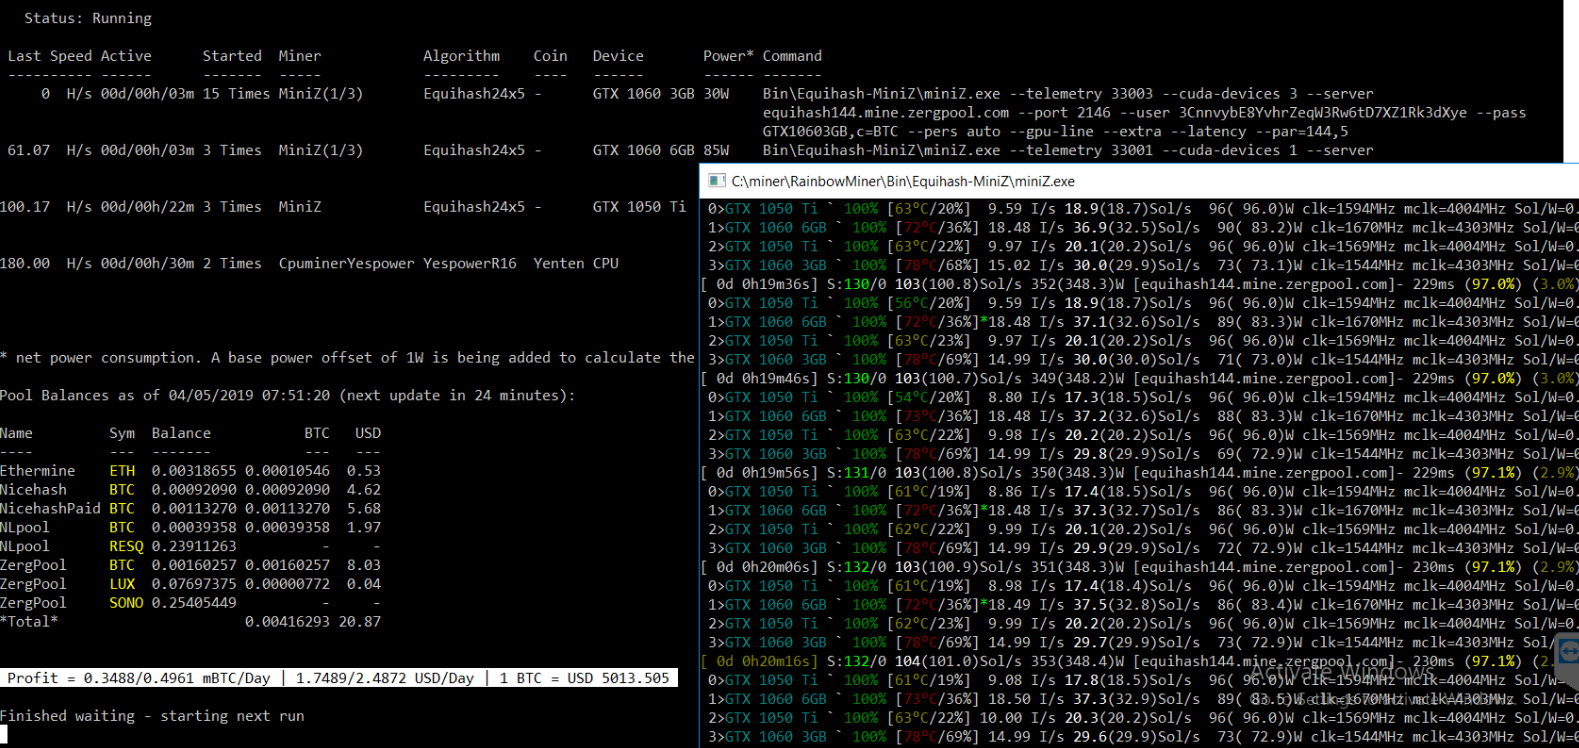Click '0d 0h19m36s' timestamp in miniZ window
Image resolution: width=1579 pixels, height=748 pixels.
(x=767, y=284)
